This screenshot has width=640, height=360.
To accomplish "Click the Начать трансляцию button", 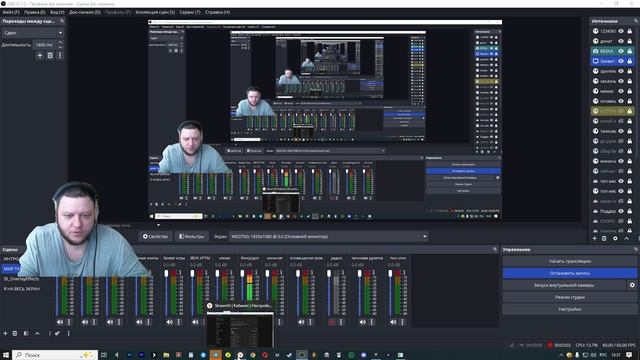I will coord(570,261).
